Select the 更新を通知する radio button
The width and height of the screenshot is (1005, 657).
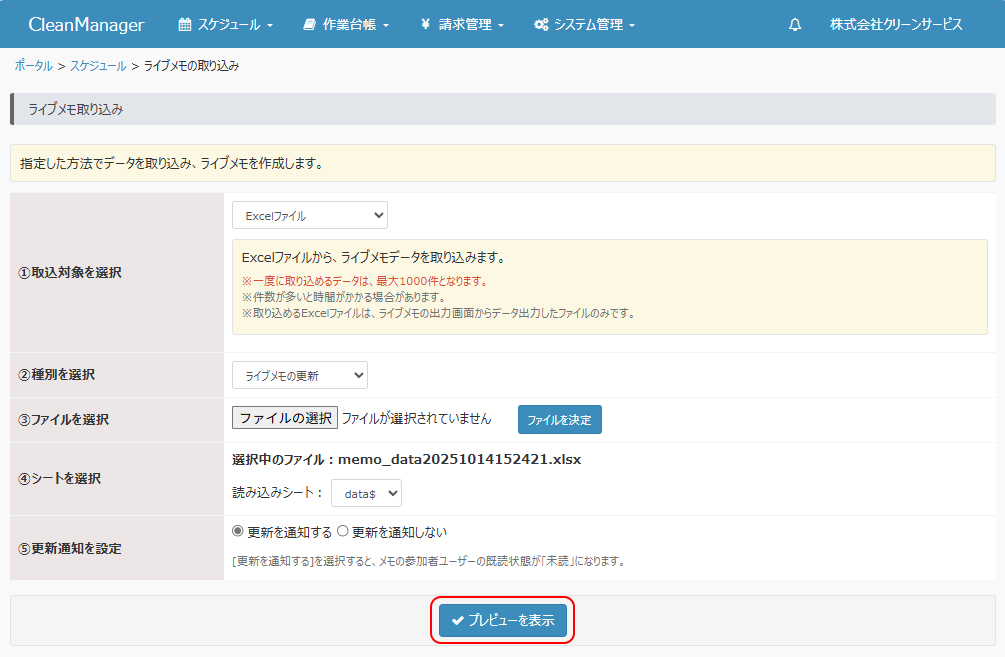pyautogui.click(x=238, y=532)
